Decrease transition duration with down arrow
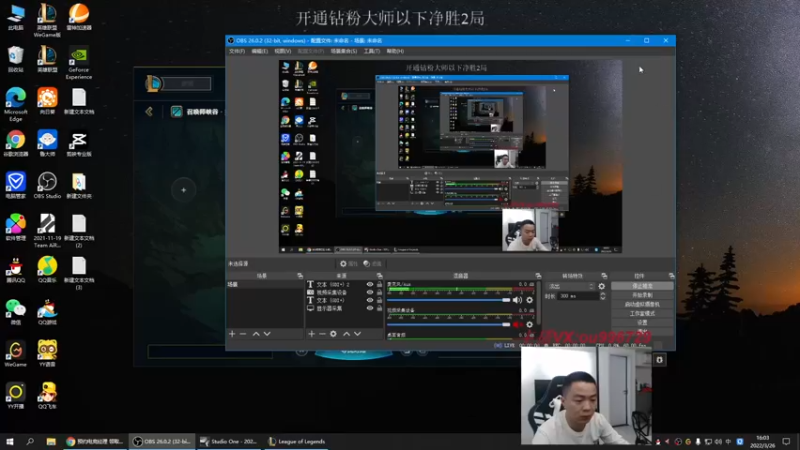The height and width of the screenshot is (450, 800). (603, 298)
